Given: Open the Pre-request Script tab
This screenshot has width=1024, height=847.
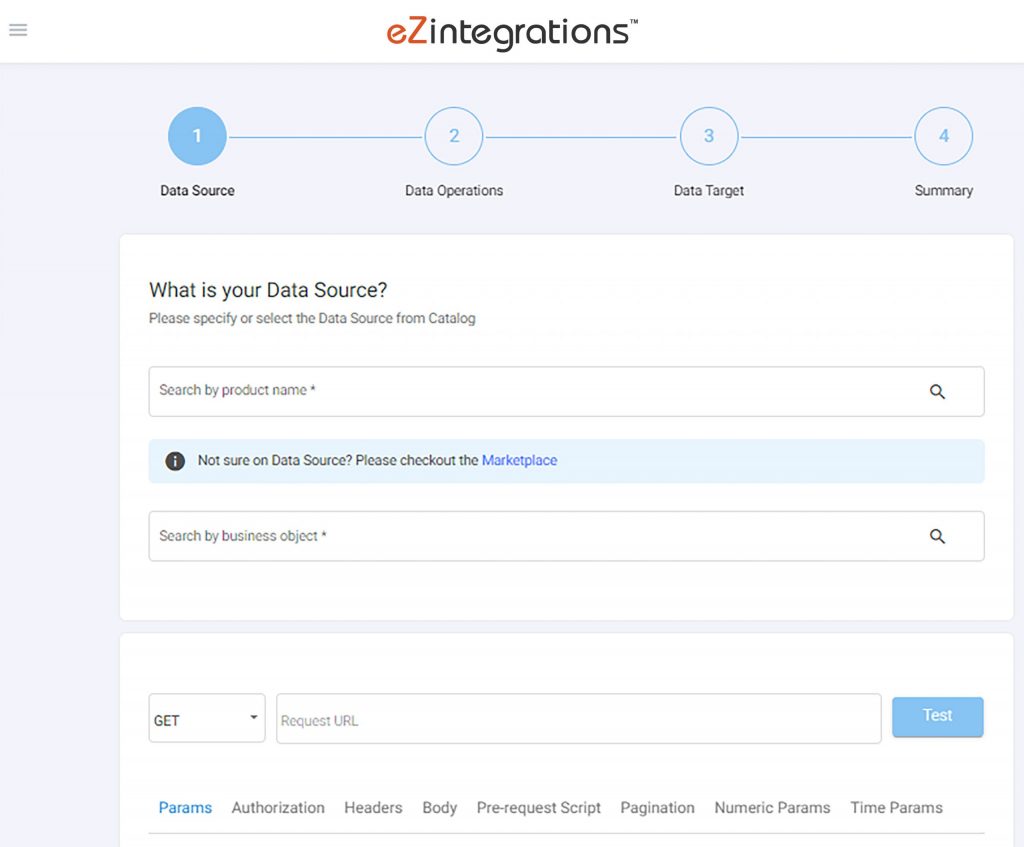Looking at the screenshot, I should click(538, 808).
